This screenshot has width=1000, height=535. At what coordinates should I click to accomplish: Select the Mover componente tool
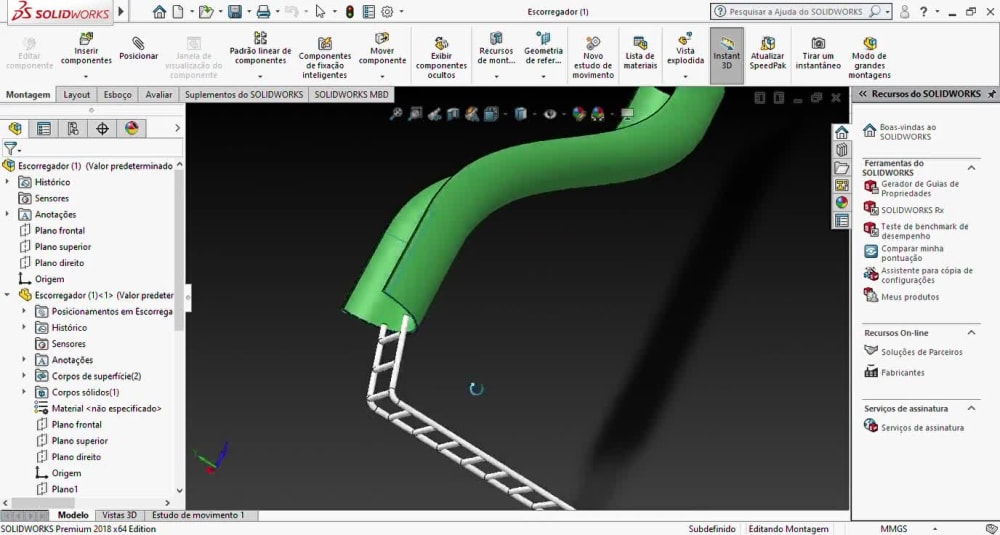(382, 49)
